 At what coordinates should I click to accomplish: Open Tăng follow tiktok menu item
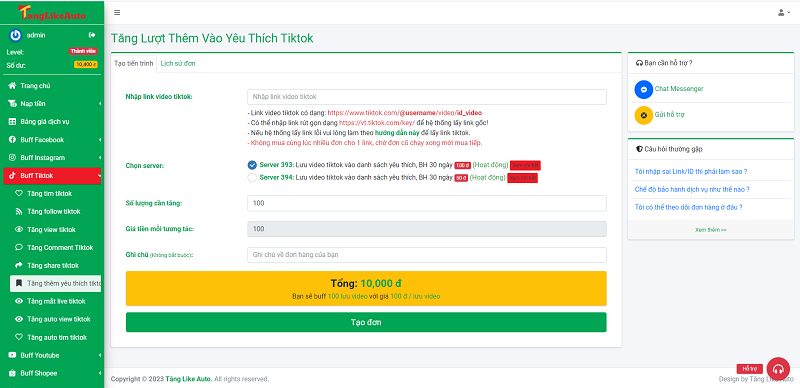(x=54, y=211)
